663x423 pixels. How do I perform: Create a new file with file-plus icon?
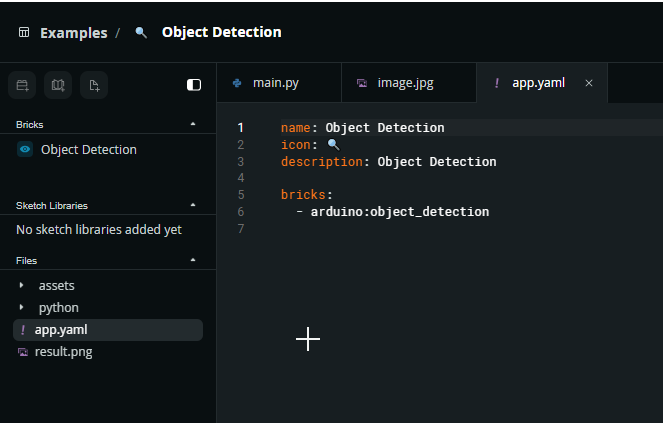coord(94,85)
